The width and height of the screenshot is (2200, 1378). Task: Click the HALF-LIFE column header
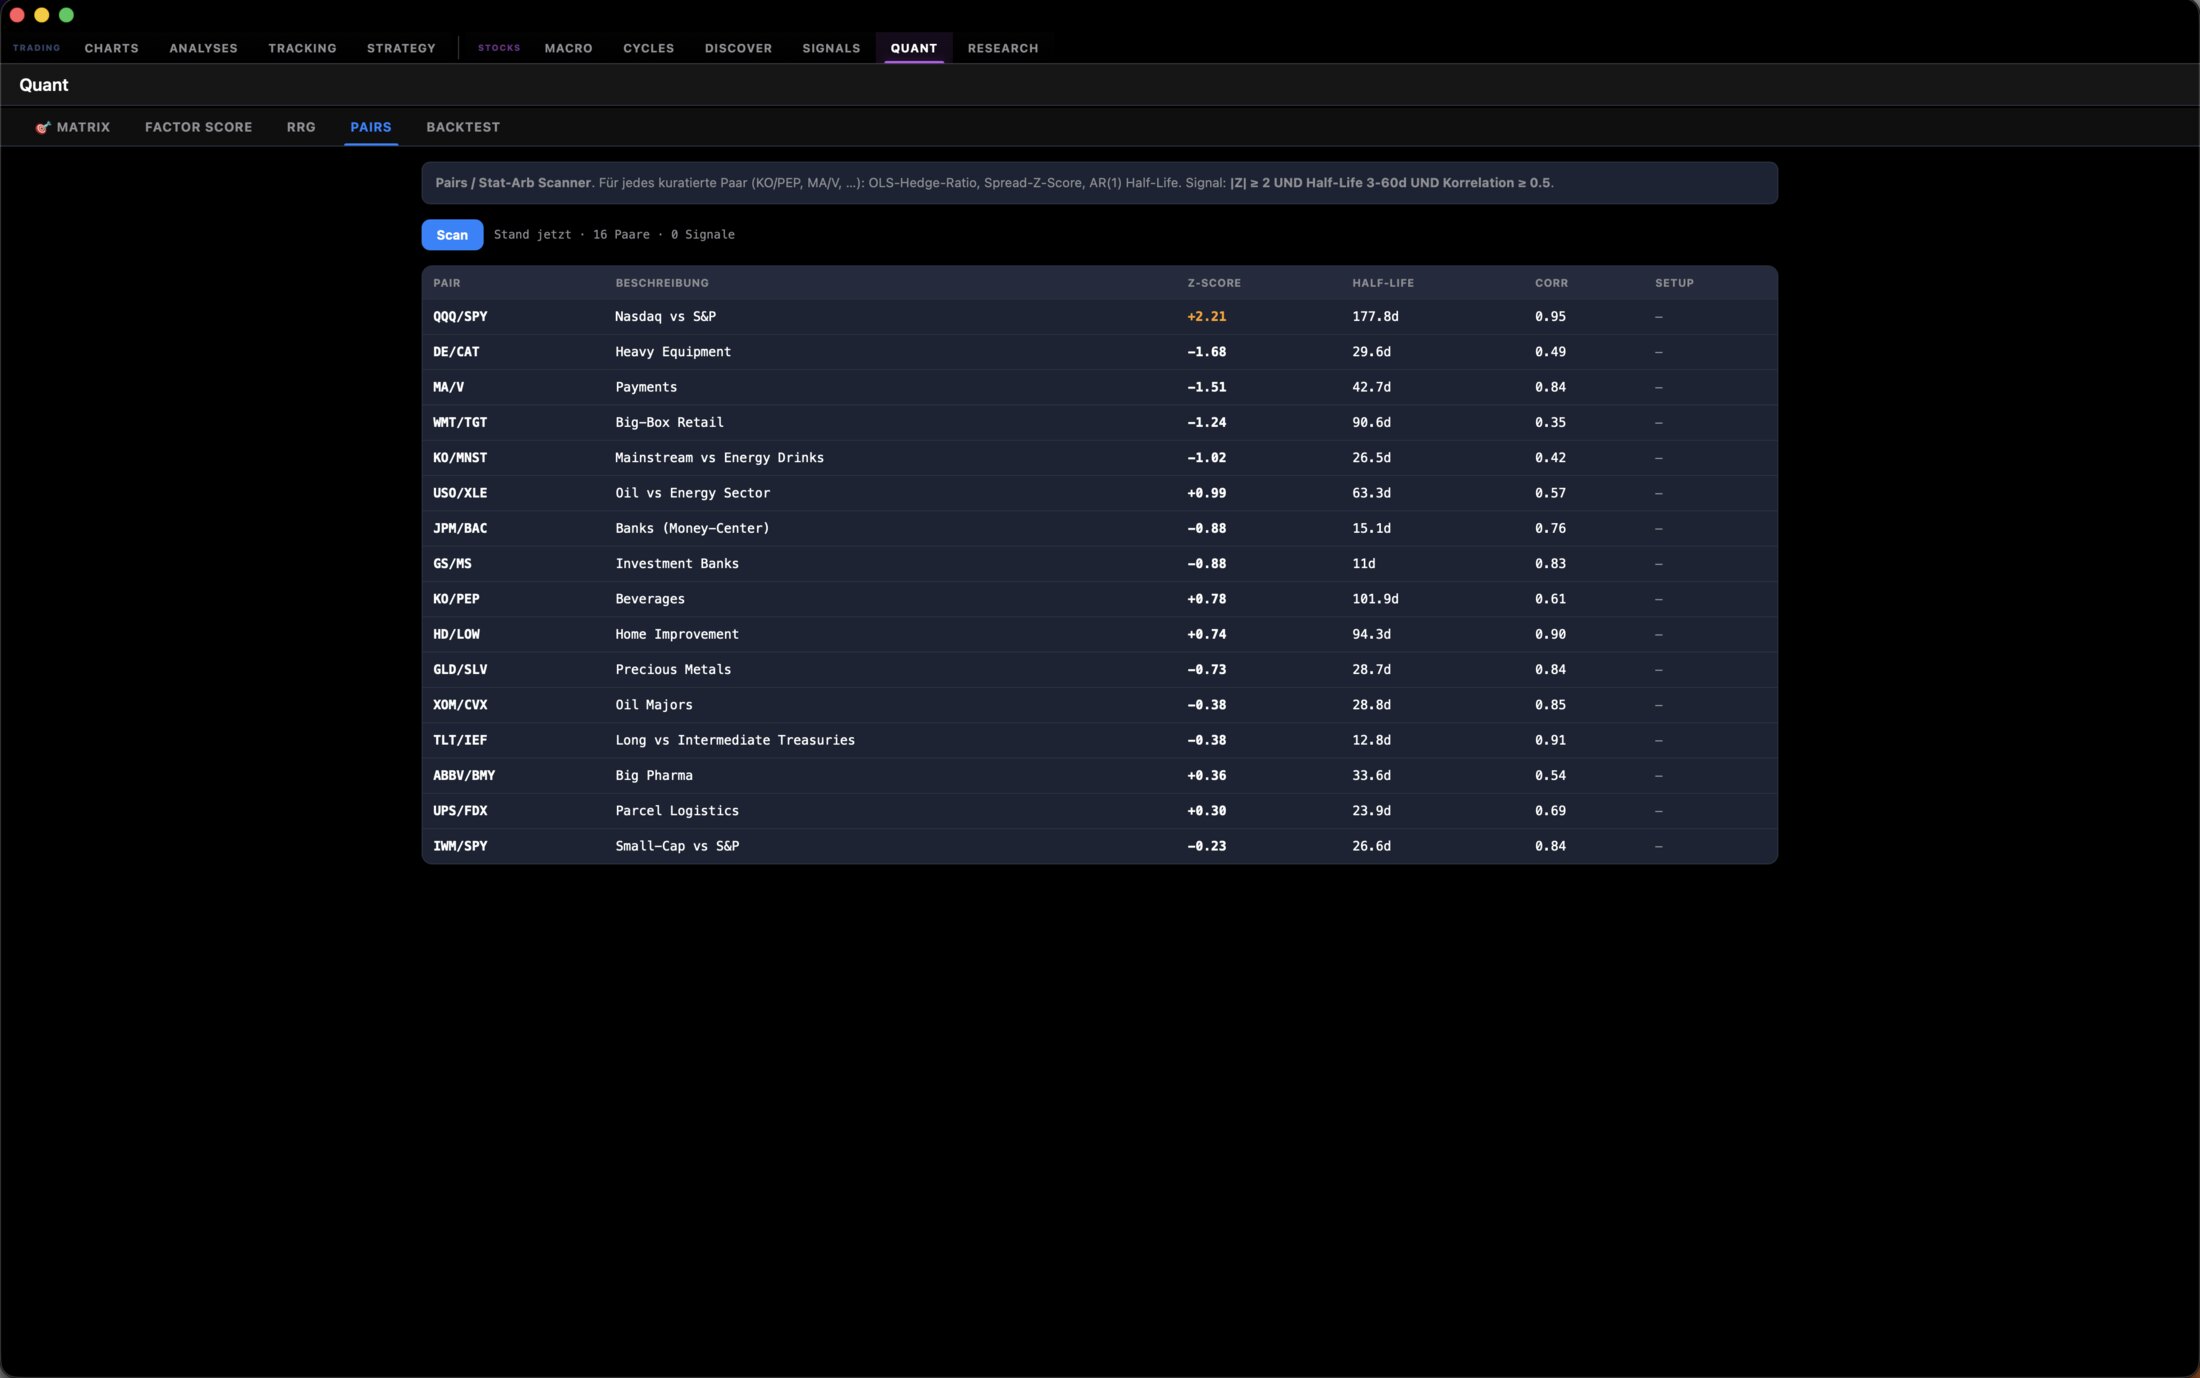click(1383, 283)
